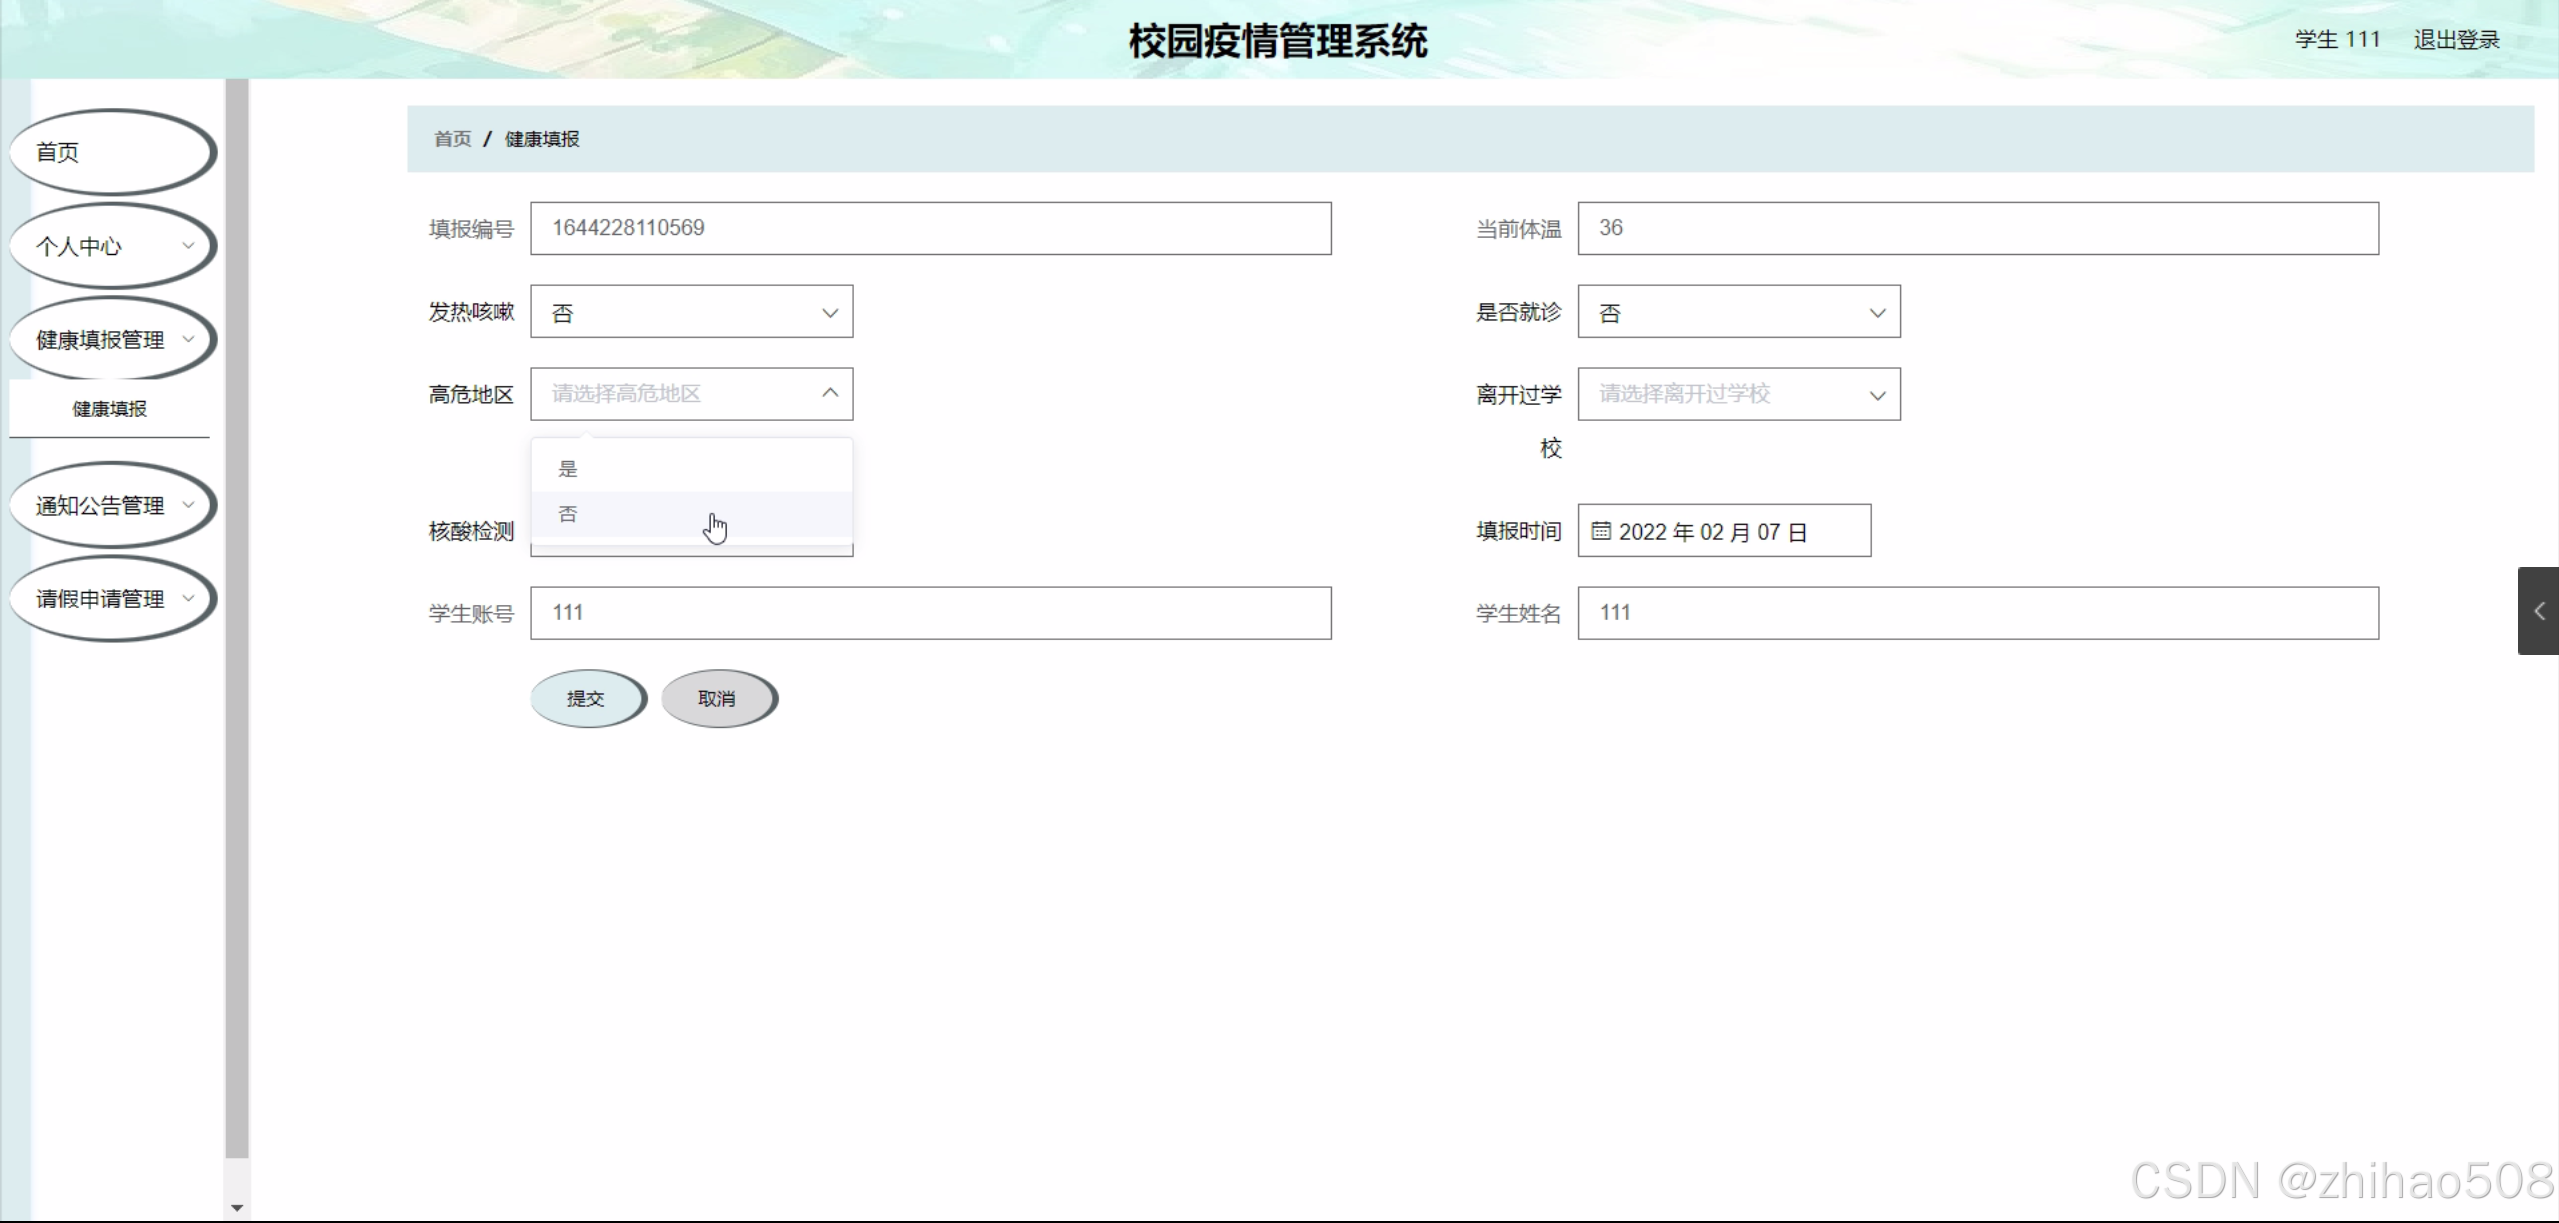Expand the right-edge collapsed side panel arrow
The height and width of the screenshot is (1223, 2559).
click(x=2538, y=611)
